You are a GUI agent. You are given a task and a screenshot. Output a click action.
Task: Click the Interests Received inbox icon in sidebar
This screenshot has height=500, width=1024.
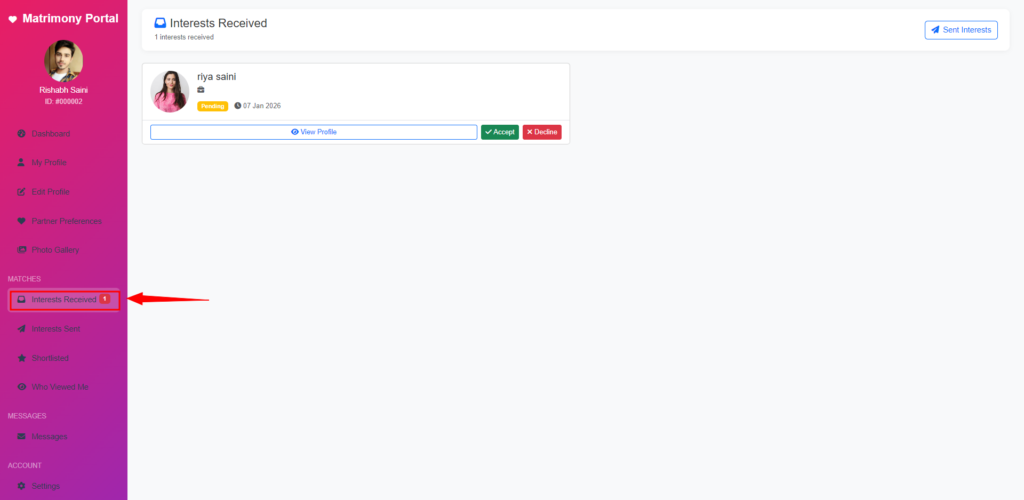tap(21, 300)
